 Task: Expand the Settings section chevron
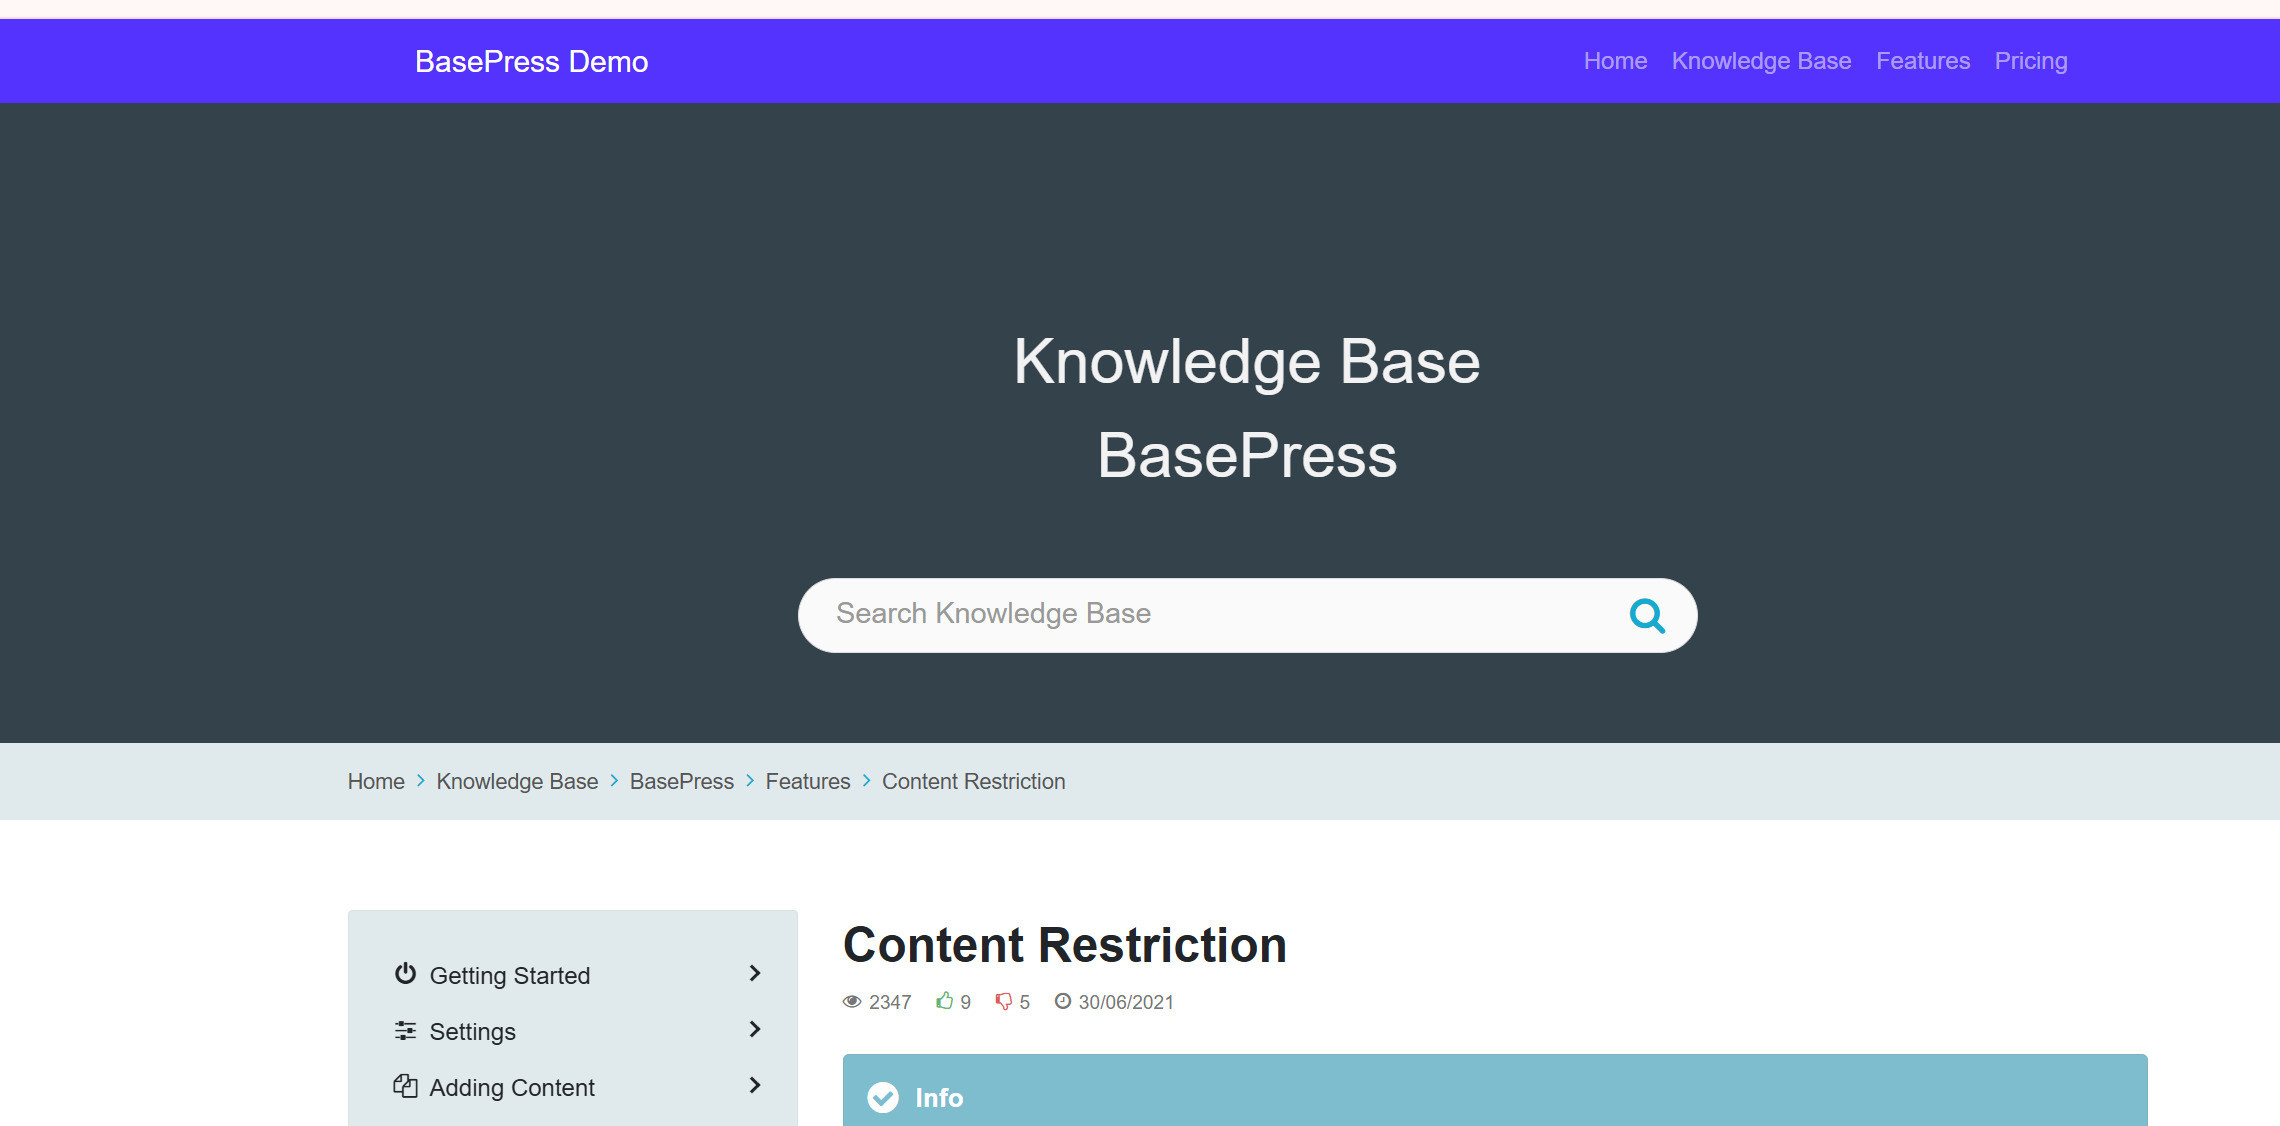pos(755,1029)
